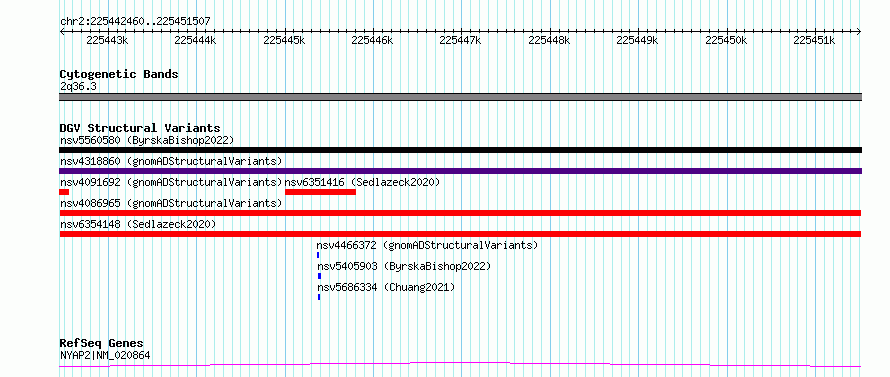Select the magenta NYAP2 gene line
Viewport: 890px width, 377px height.
460,364
